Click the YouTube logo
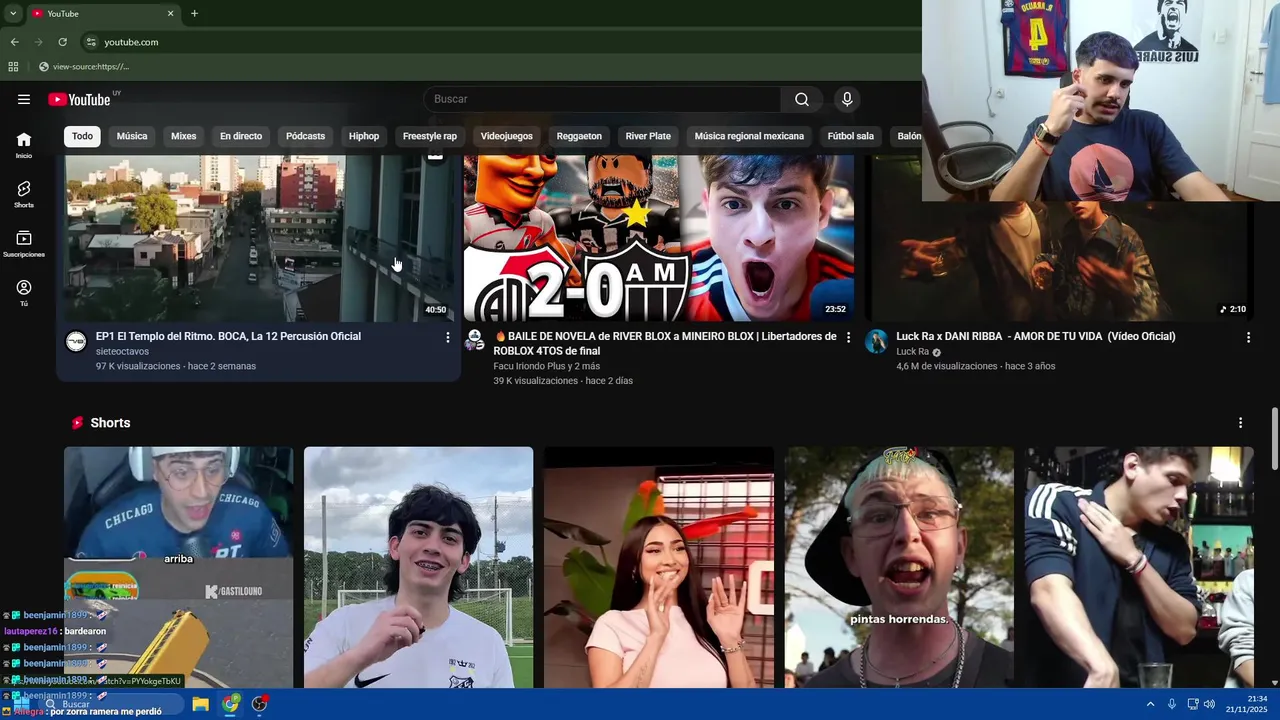1280x720 pixels. 79,99
